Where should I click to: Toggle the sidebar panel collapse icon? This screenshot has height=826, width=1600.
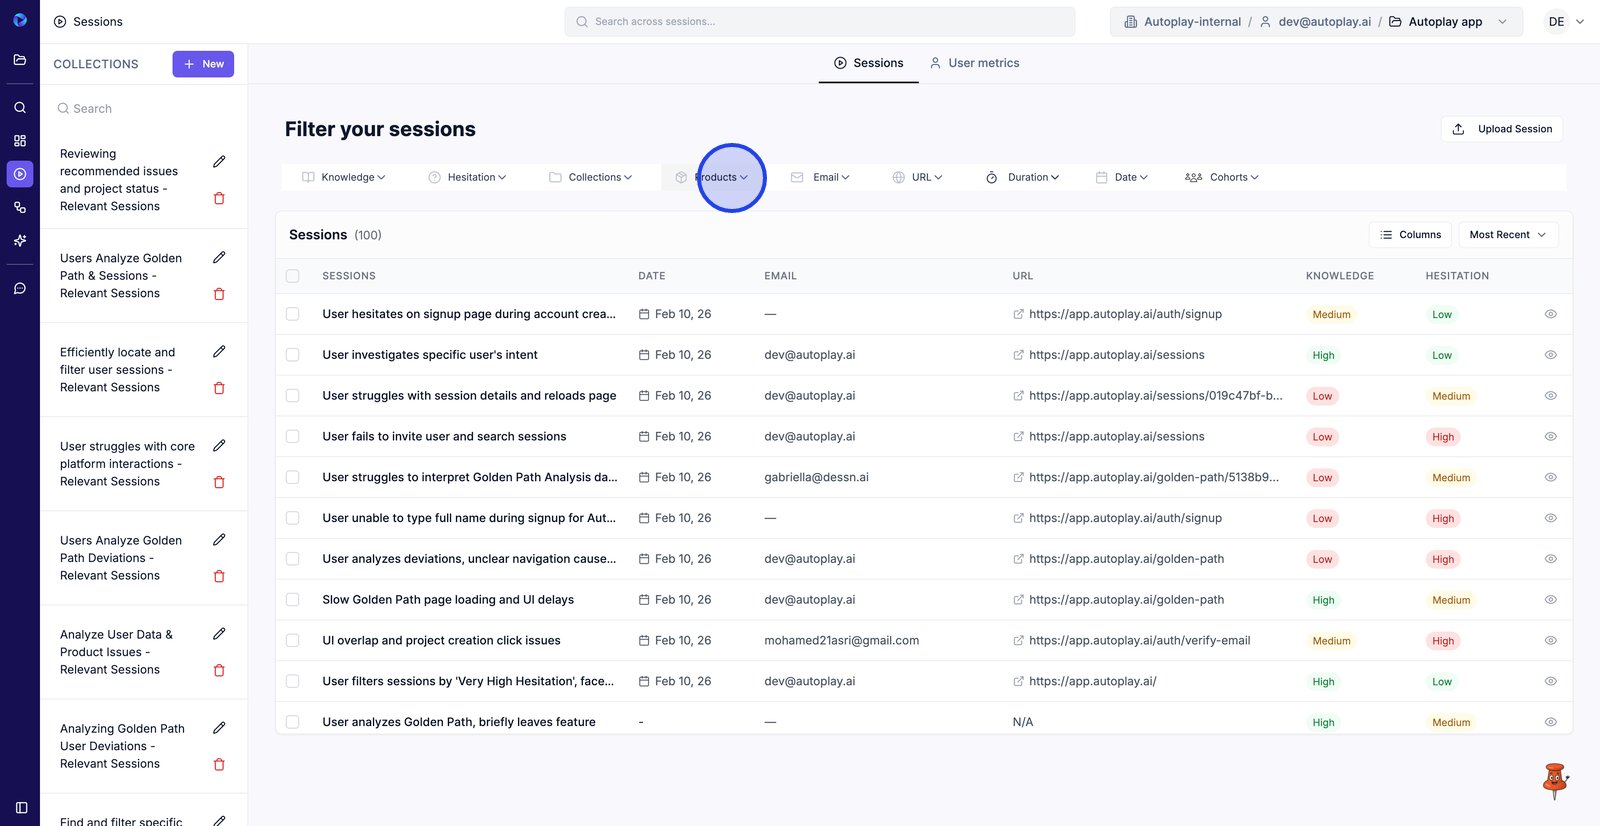[x=21, y=807]
